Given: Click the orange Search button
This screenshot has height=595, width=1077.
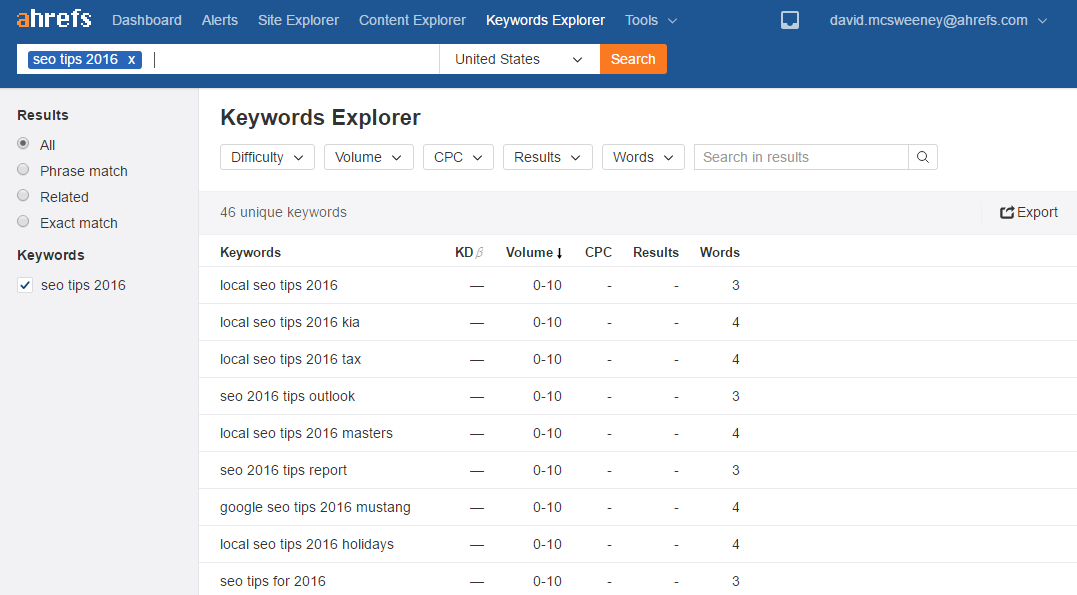Looking at the screenshot, I should click(x=633, y=59).
